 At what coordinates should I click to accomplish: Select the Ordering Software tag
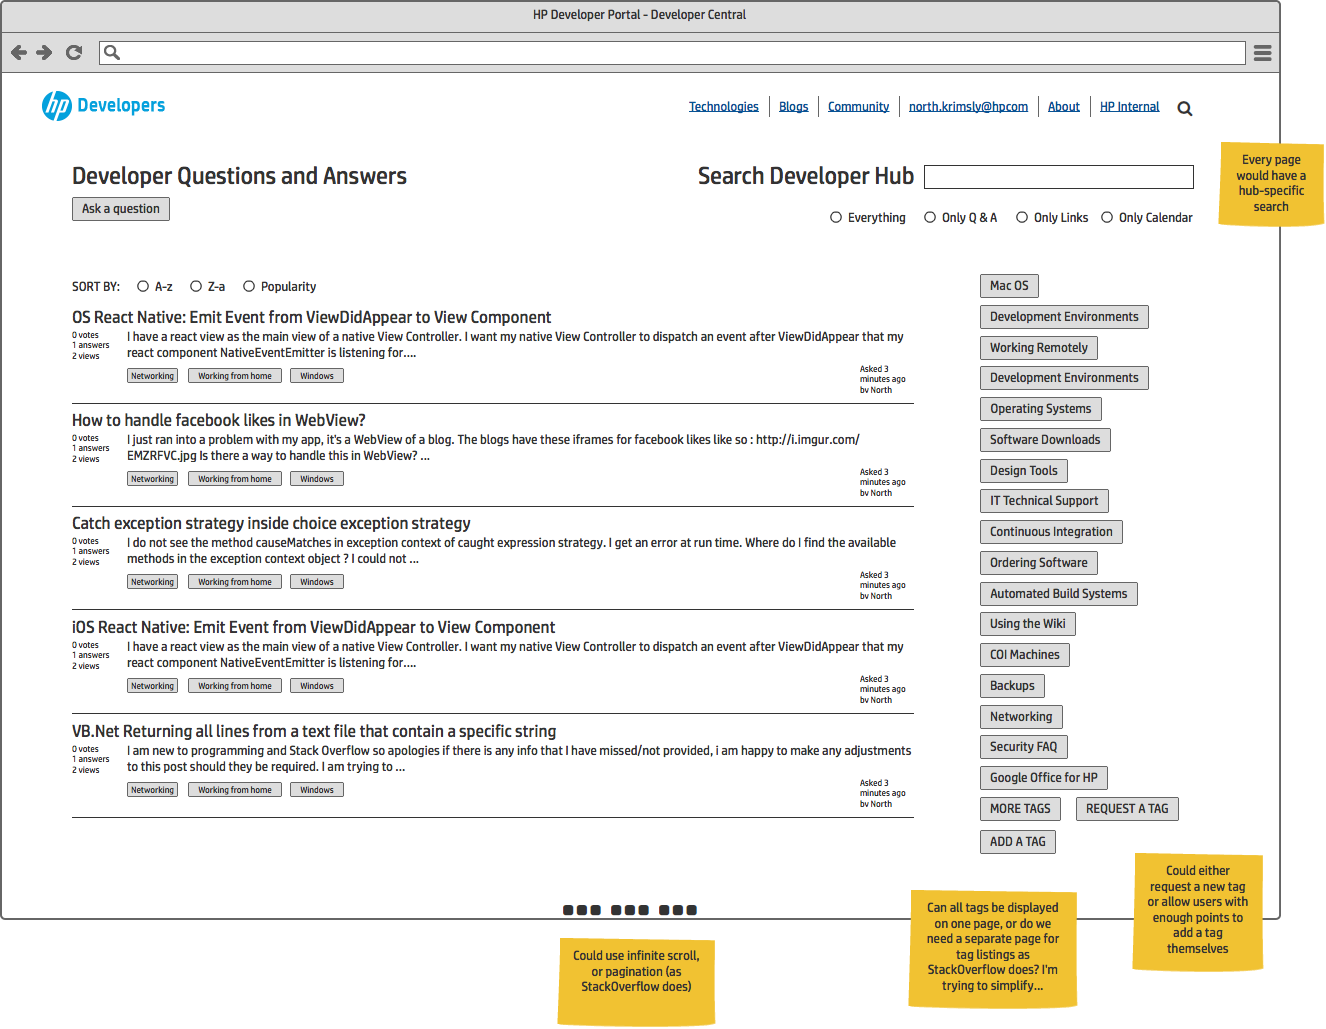1039,563
